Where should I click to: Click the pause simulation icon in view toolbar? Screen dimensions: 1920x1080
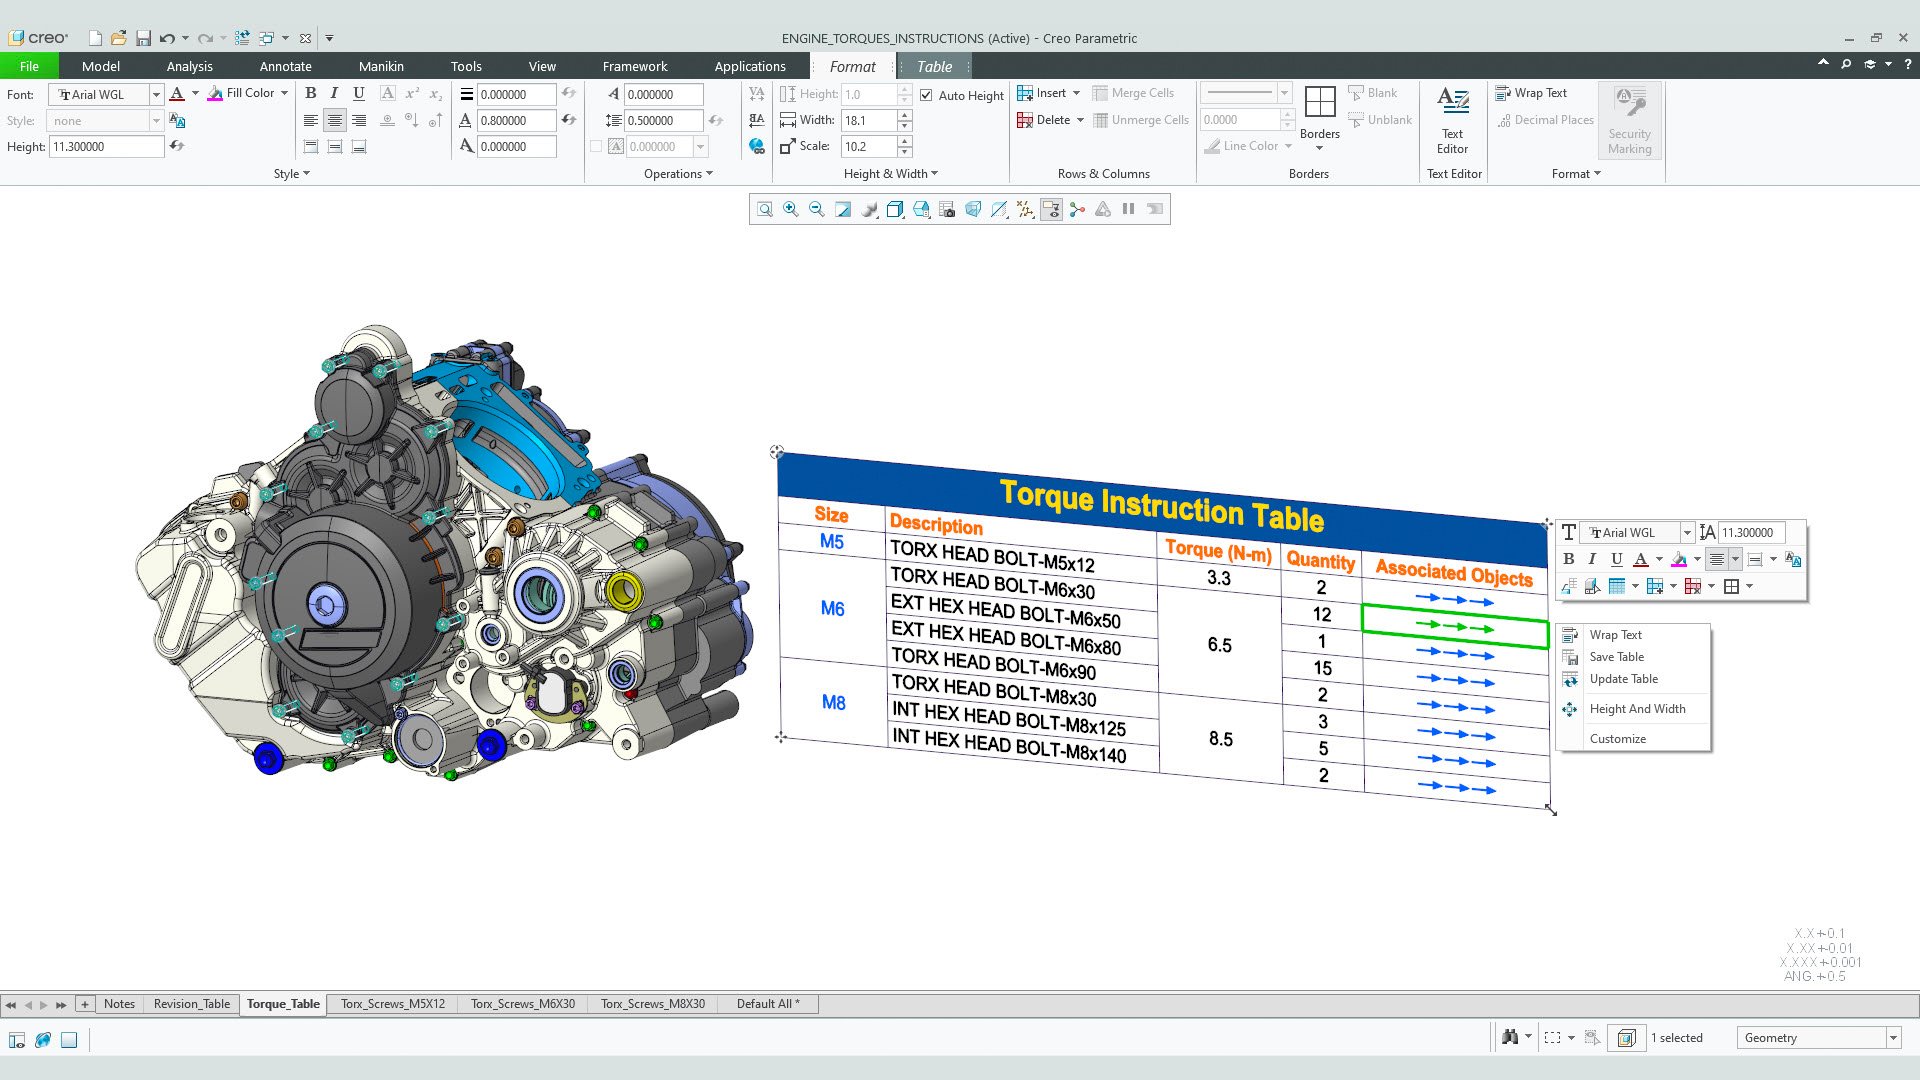click(1128, 209)
